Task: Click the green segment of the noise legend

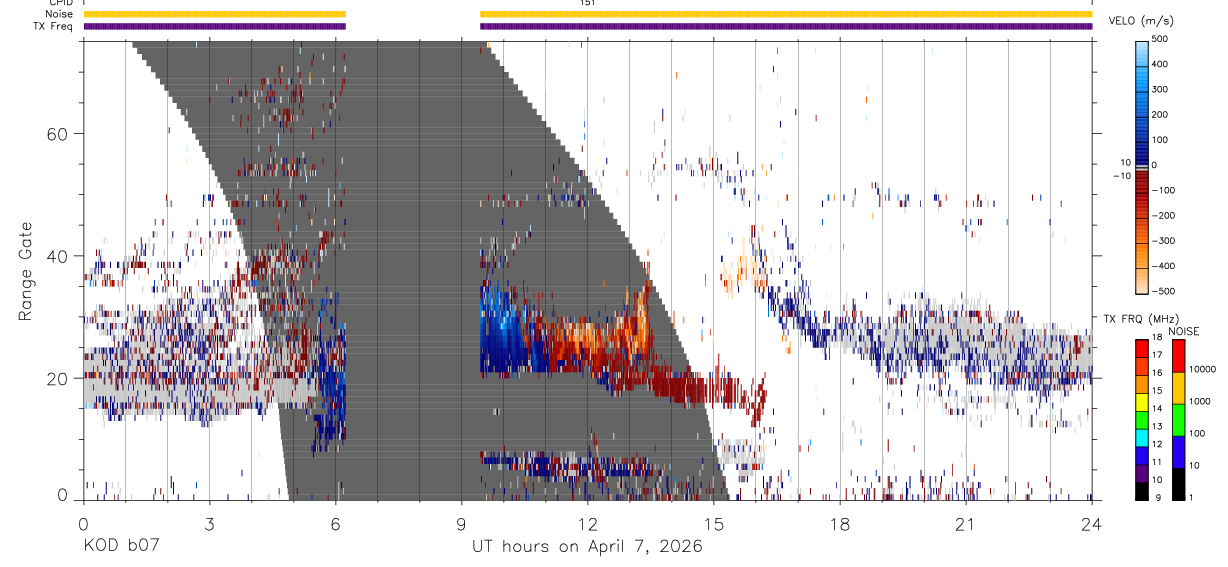Action: point(1178,420)
